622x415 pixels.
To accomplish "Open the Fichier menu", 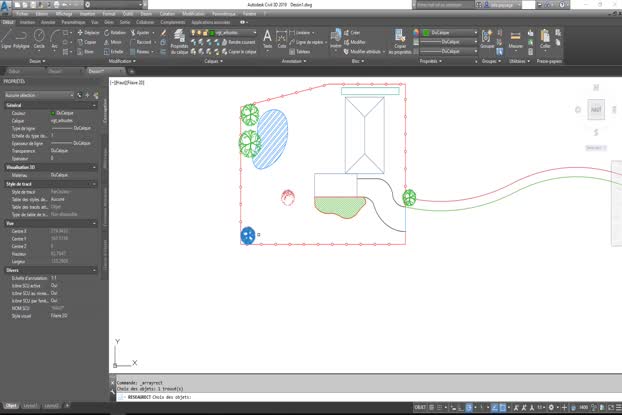I will (x=23, y=14).
